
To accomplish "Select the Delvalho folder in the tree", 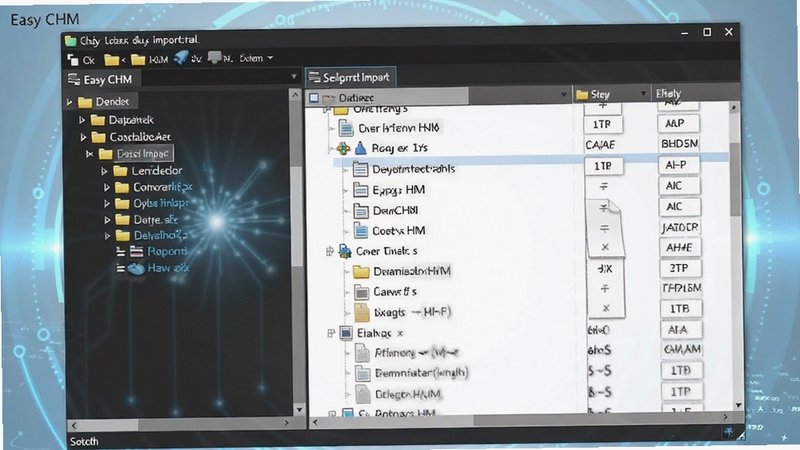I will 151,236.
